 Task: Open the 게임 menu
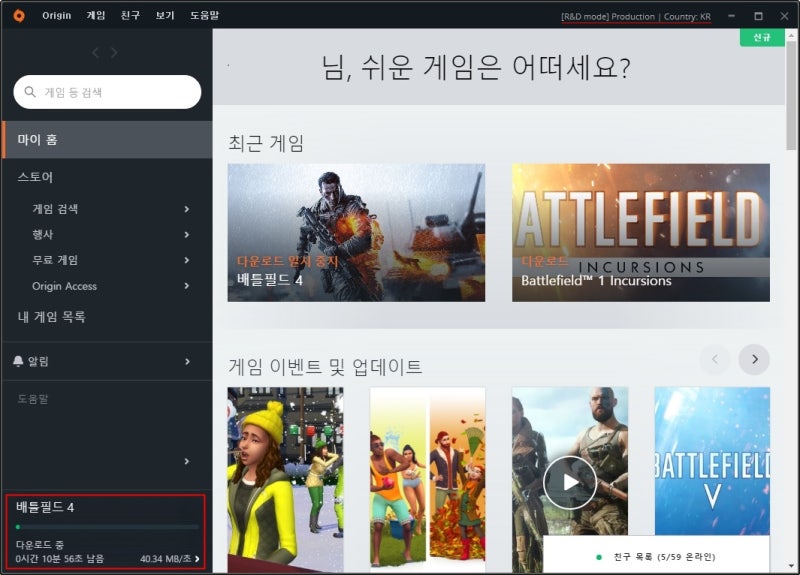point(96,16)
